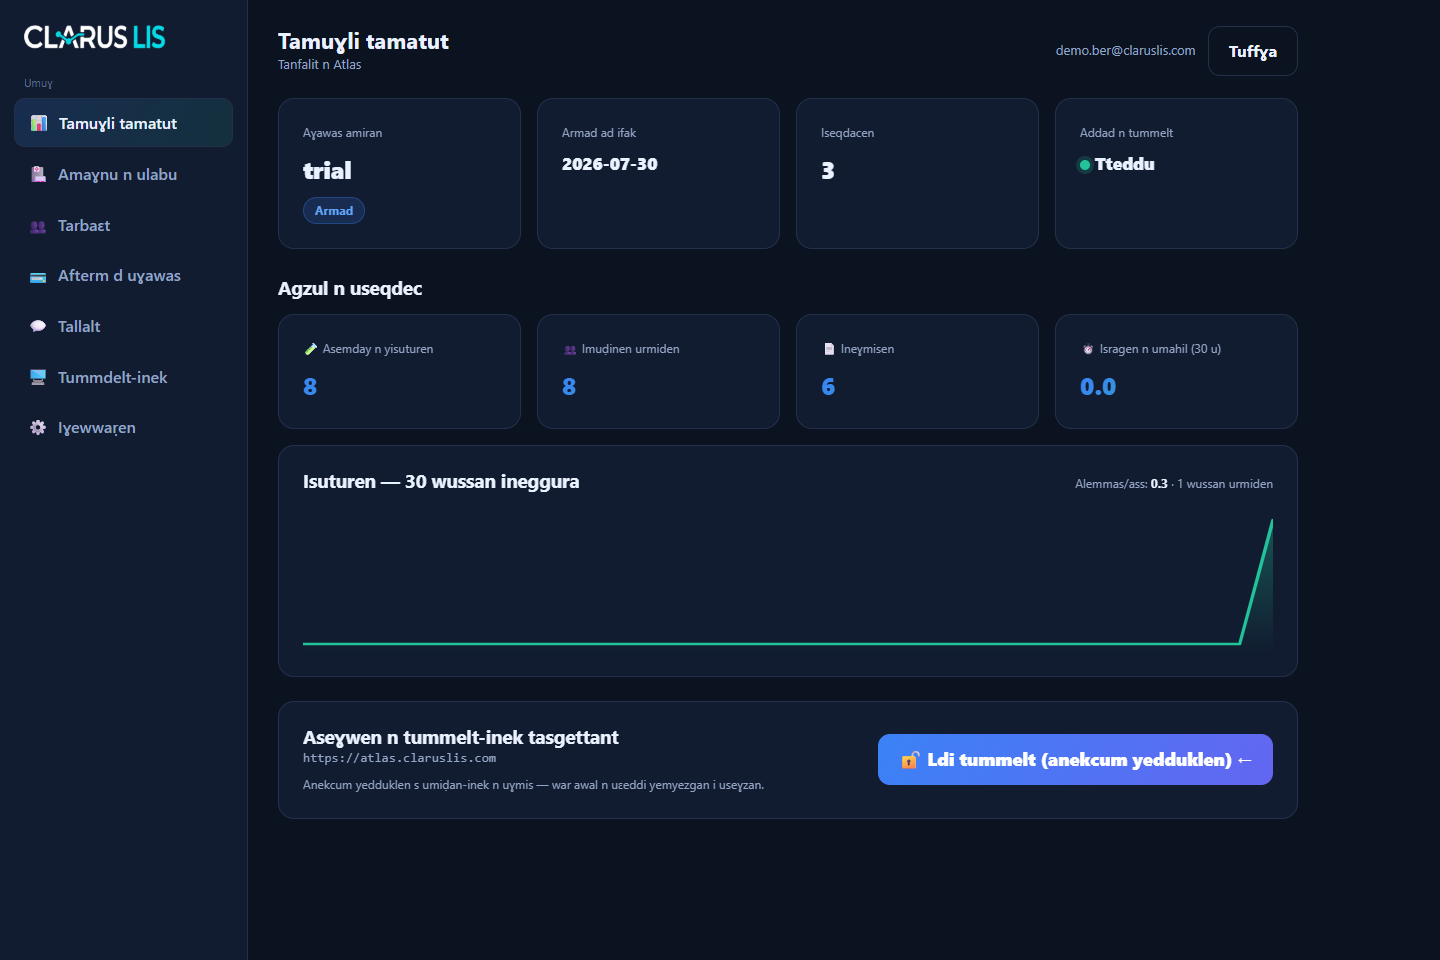Click the Afterm d uɣawas card icon
Screen dimensions: 1440x960
(x=38, y=277)
